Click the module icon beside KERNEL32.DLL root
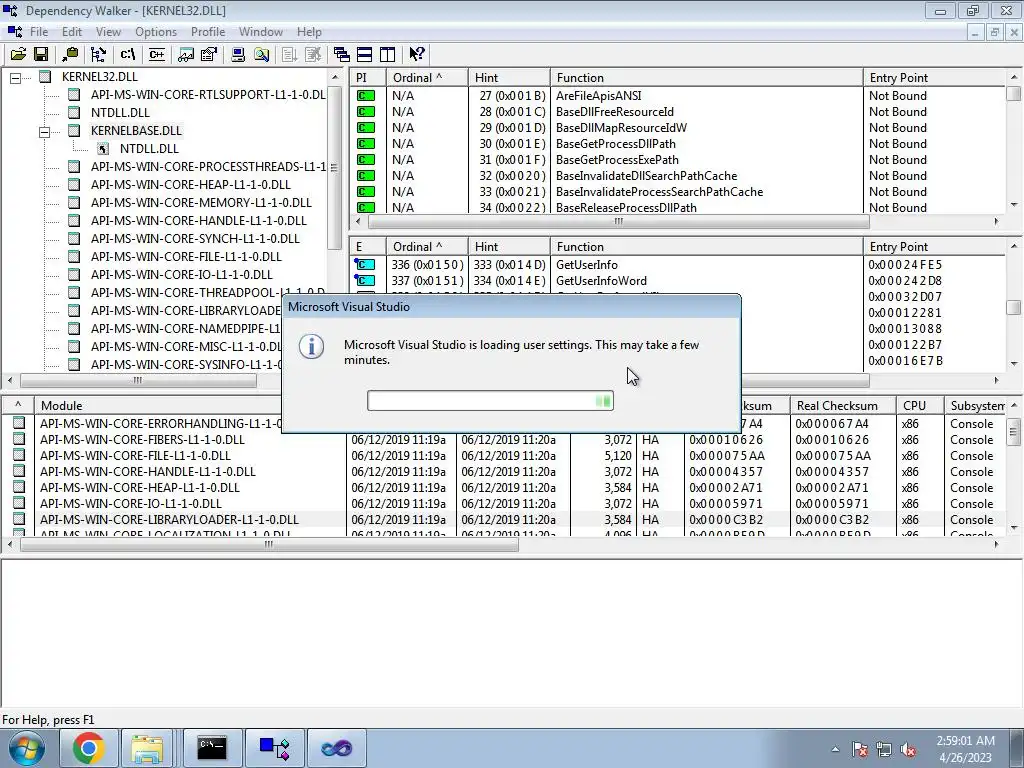 (45, 76)
